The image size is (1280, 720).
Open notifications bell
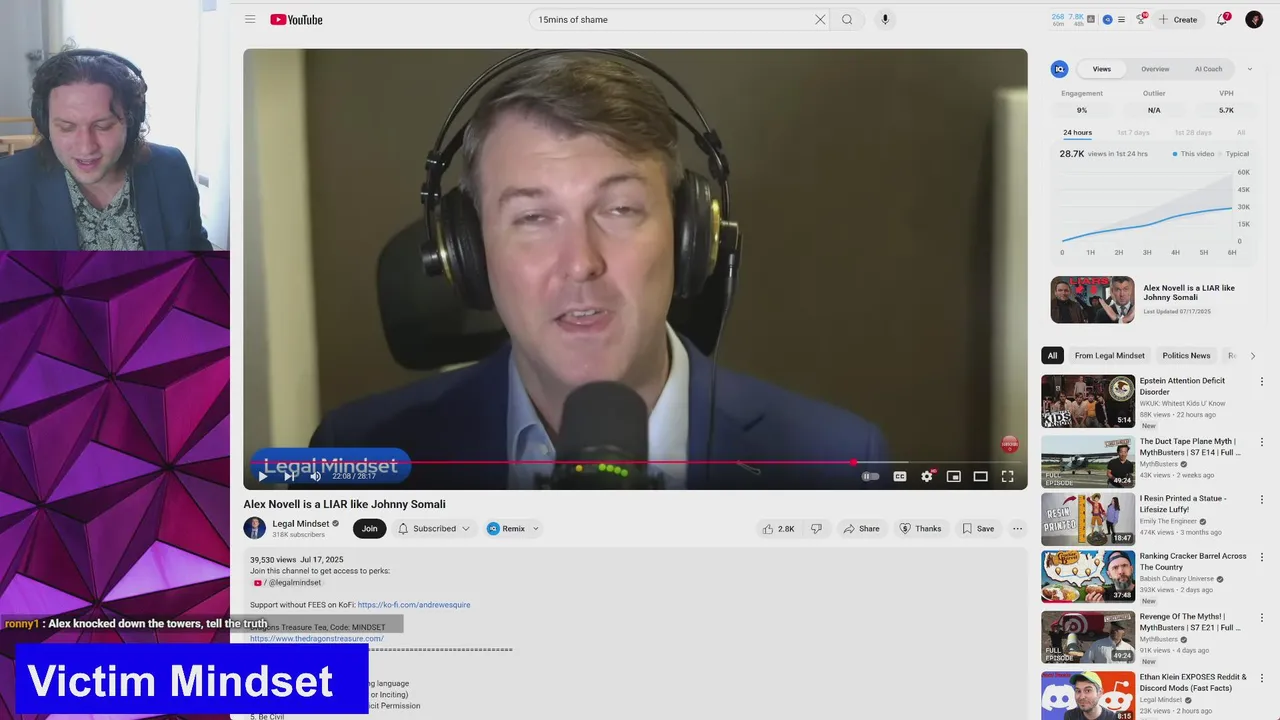(x=1222, y=19)
